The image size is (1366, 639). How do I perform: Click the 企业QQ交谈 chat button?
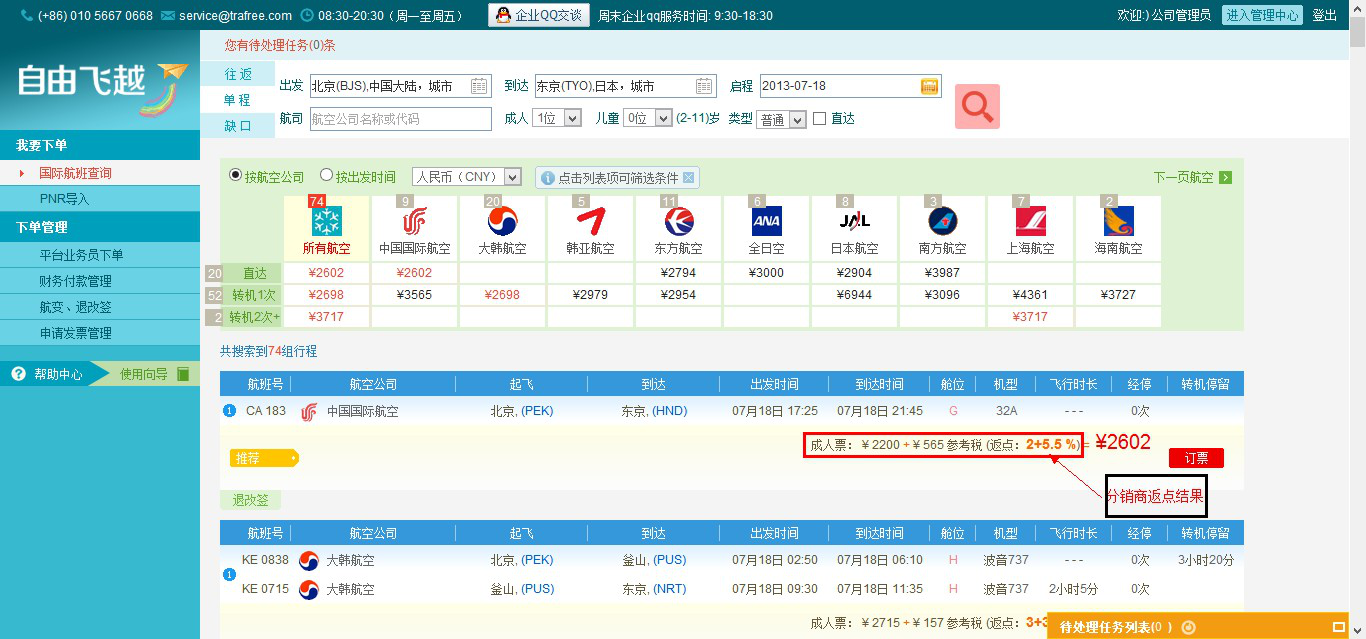(x=538, y=15)
